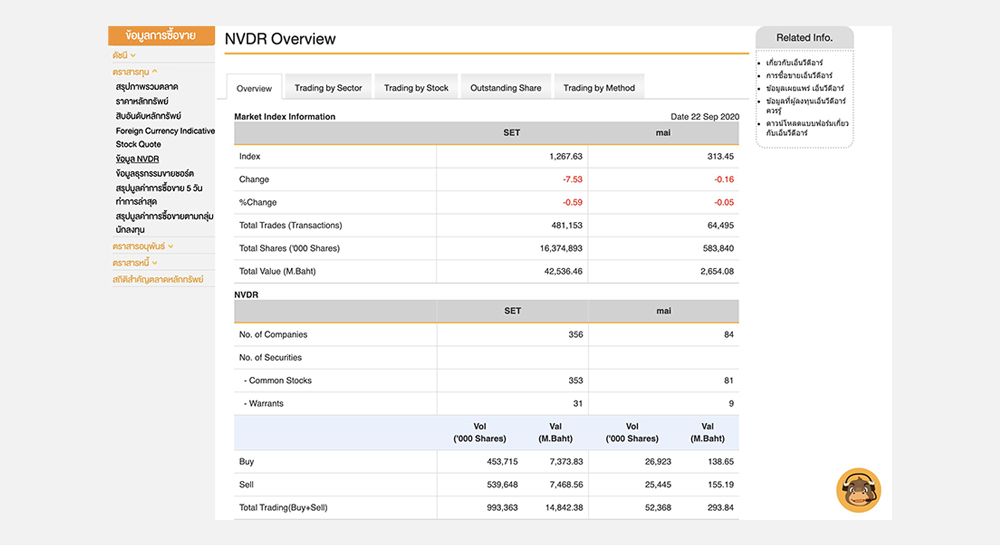
Task: Open เกี่ยวกับเอ็นวีดีอาร์ related info link
Action: click(x=794, y=62)
